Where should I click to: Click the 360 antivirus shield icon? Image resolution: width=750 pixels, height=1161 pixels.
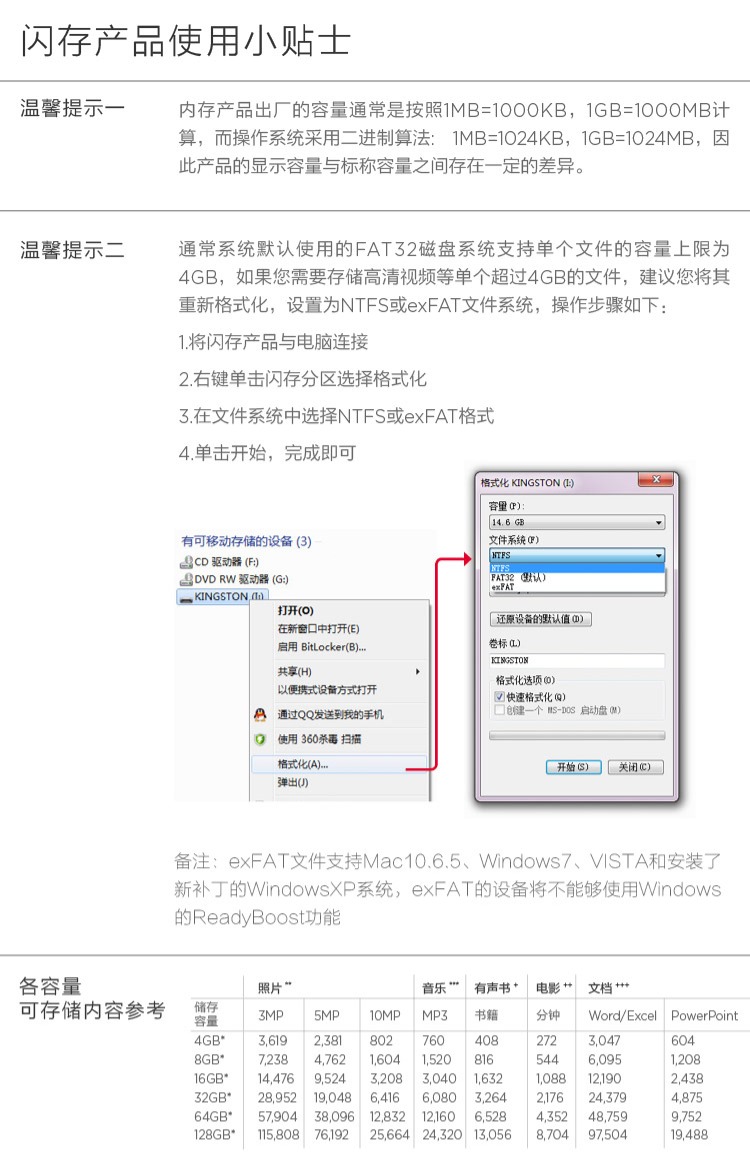pyautogui.click(x=260, y=739)
